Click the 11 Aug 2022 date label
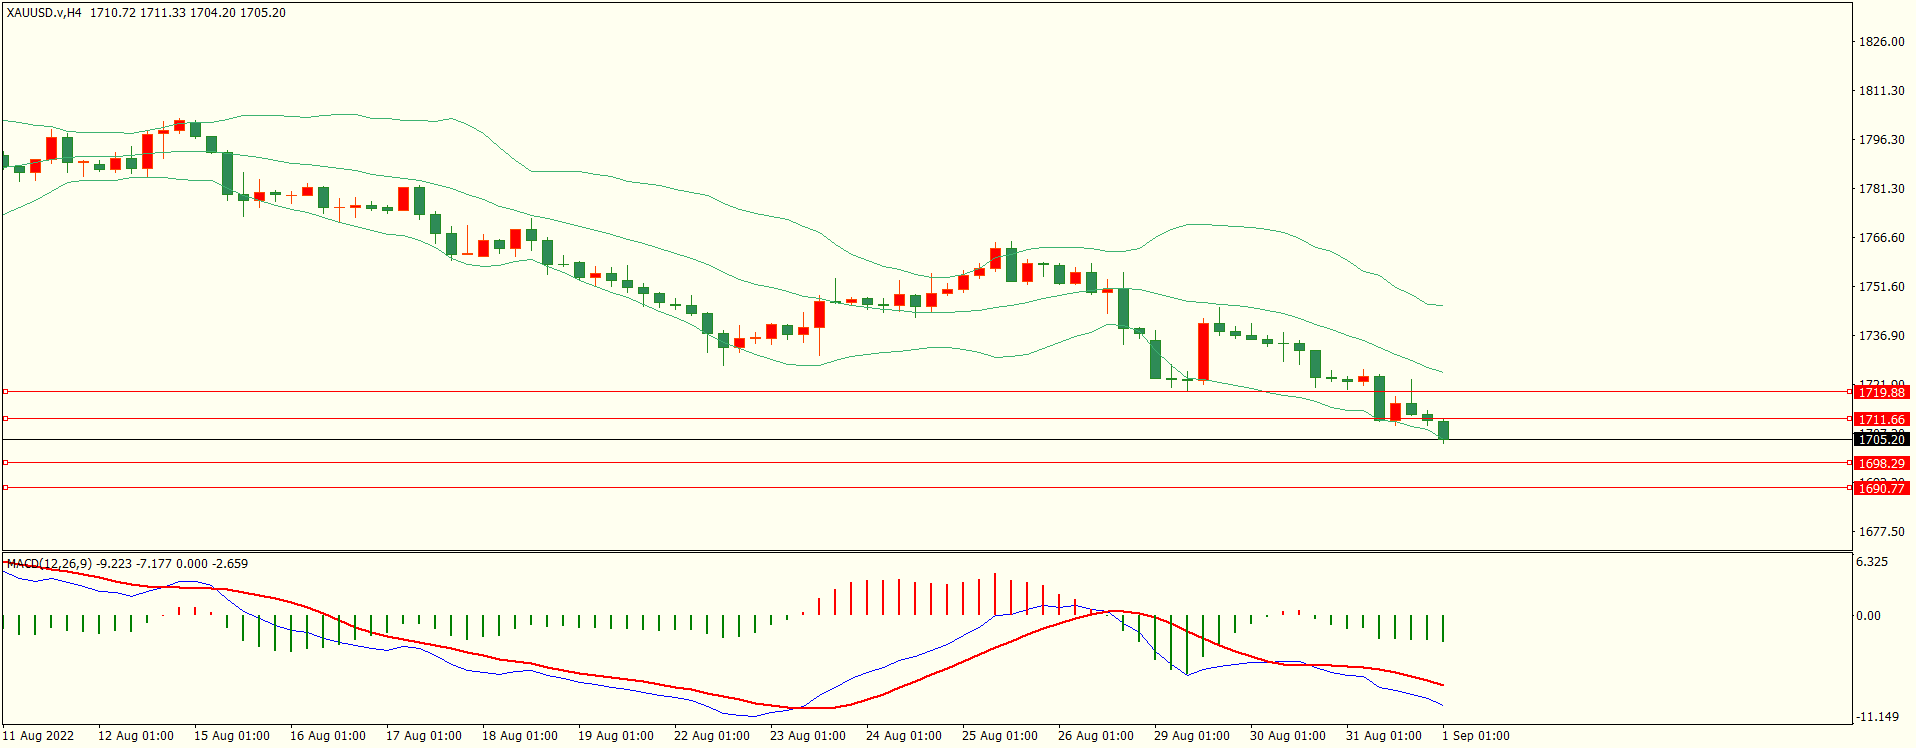This screenshot has width=1916, height=748. (x=38, y=736)
